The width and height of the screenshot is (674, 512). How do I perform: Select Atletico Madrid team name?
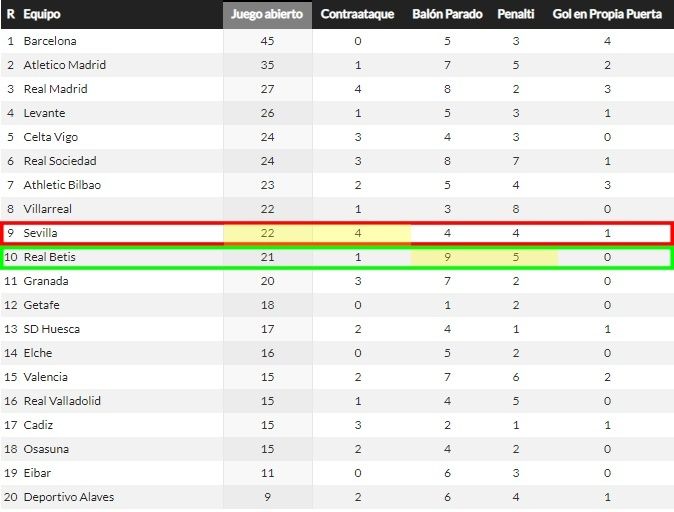coord(65,65)
